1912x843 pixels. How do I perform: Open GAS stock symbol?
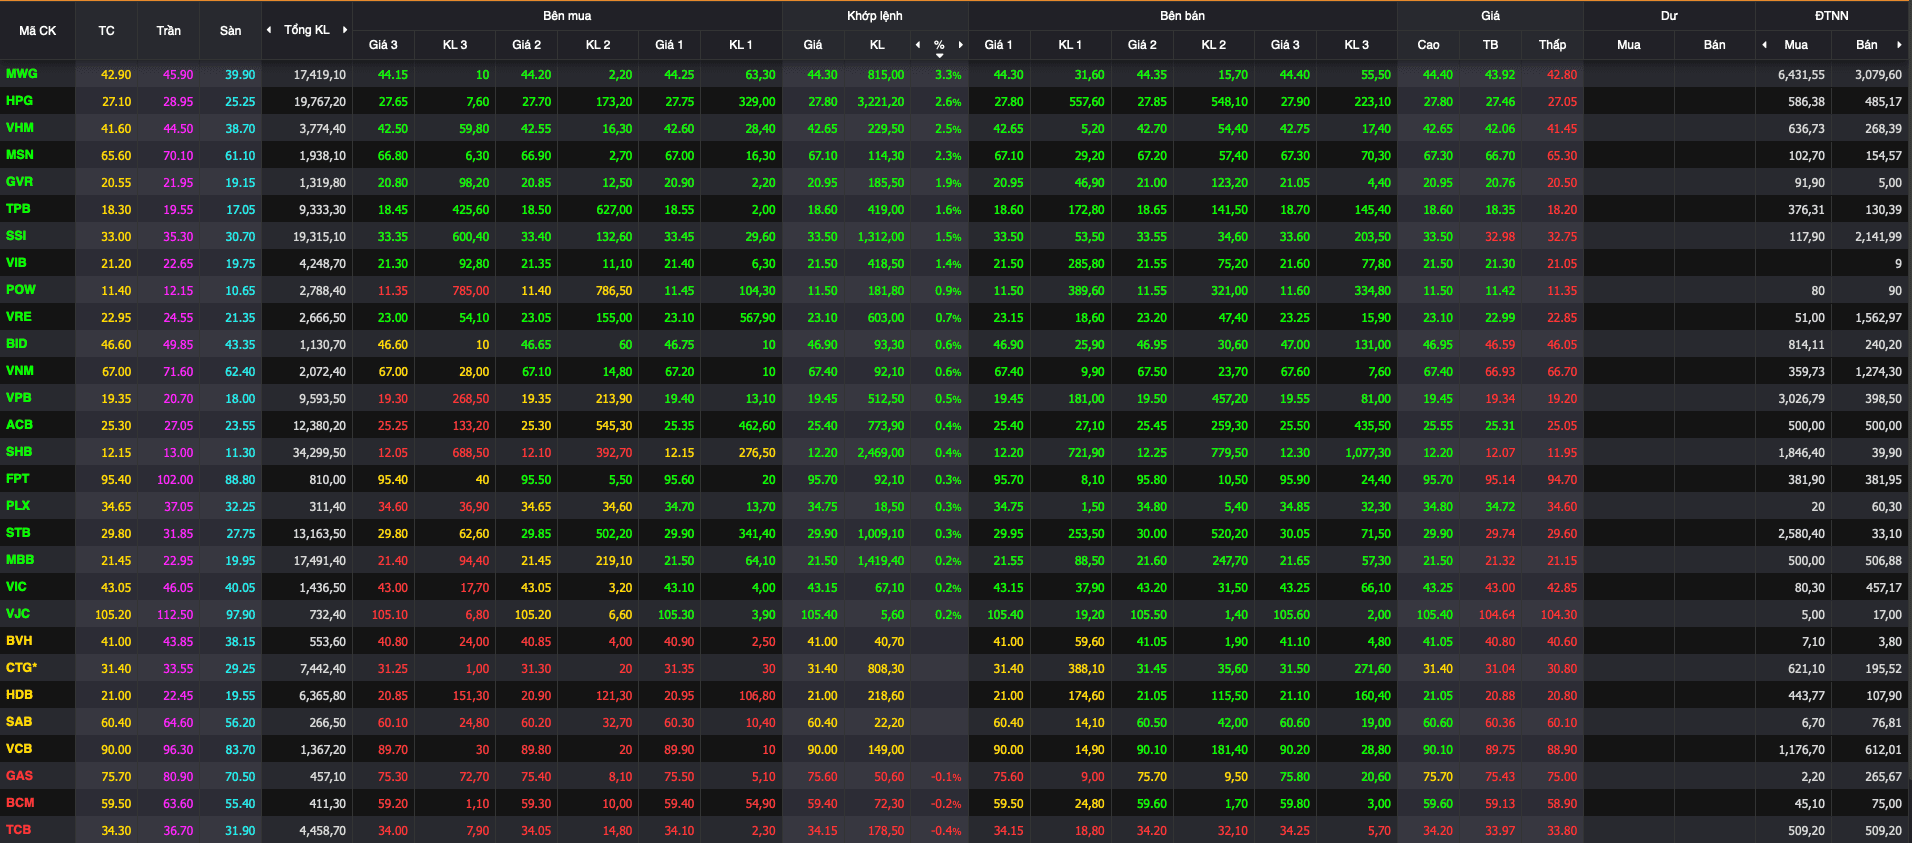pyautogui.click(x=19, y=776)
